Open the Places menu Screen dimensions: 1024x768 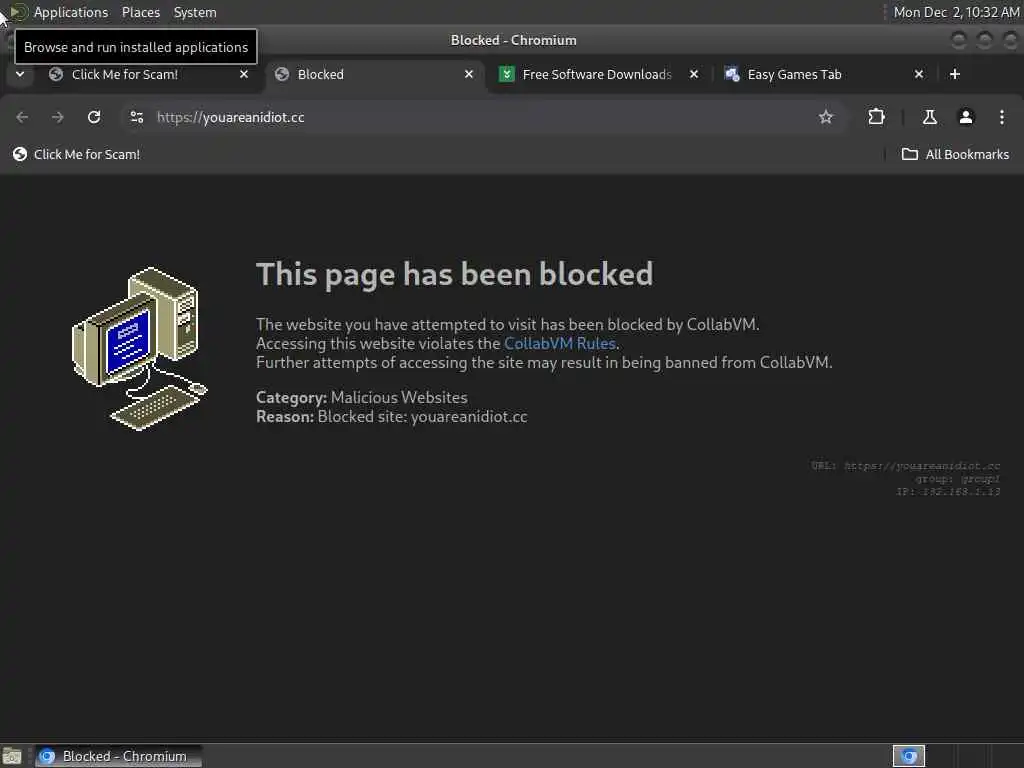pos(140,12)
